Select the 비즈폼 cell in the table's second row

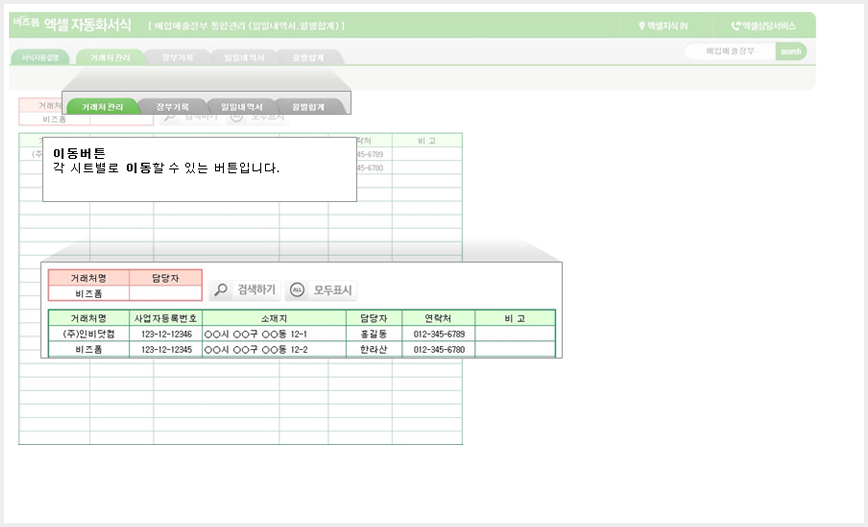pos(89,349)
